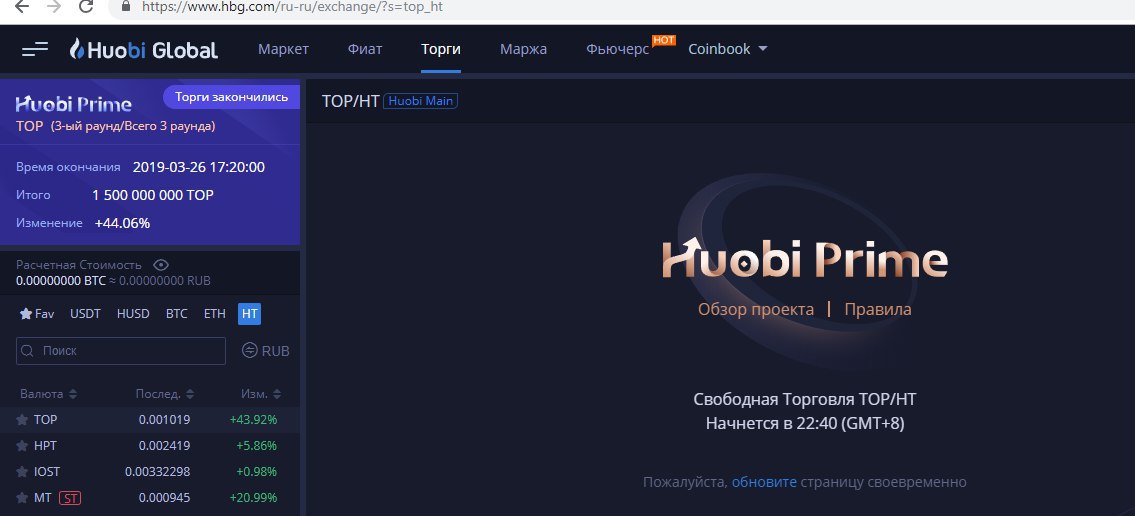This screenshot has height=516, width=1135.
Task: Click the Торги закончились badge
Action: pos(231,97)
